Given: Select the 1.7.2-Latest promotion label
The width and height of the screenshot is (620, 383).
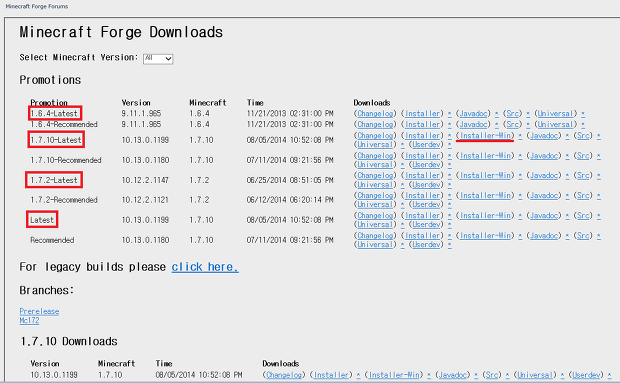Looking at the screenshot, I should [x=54, y=180].
